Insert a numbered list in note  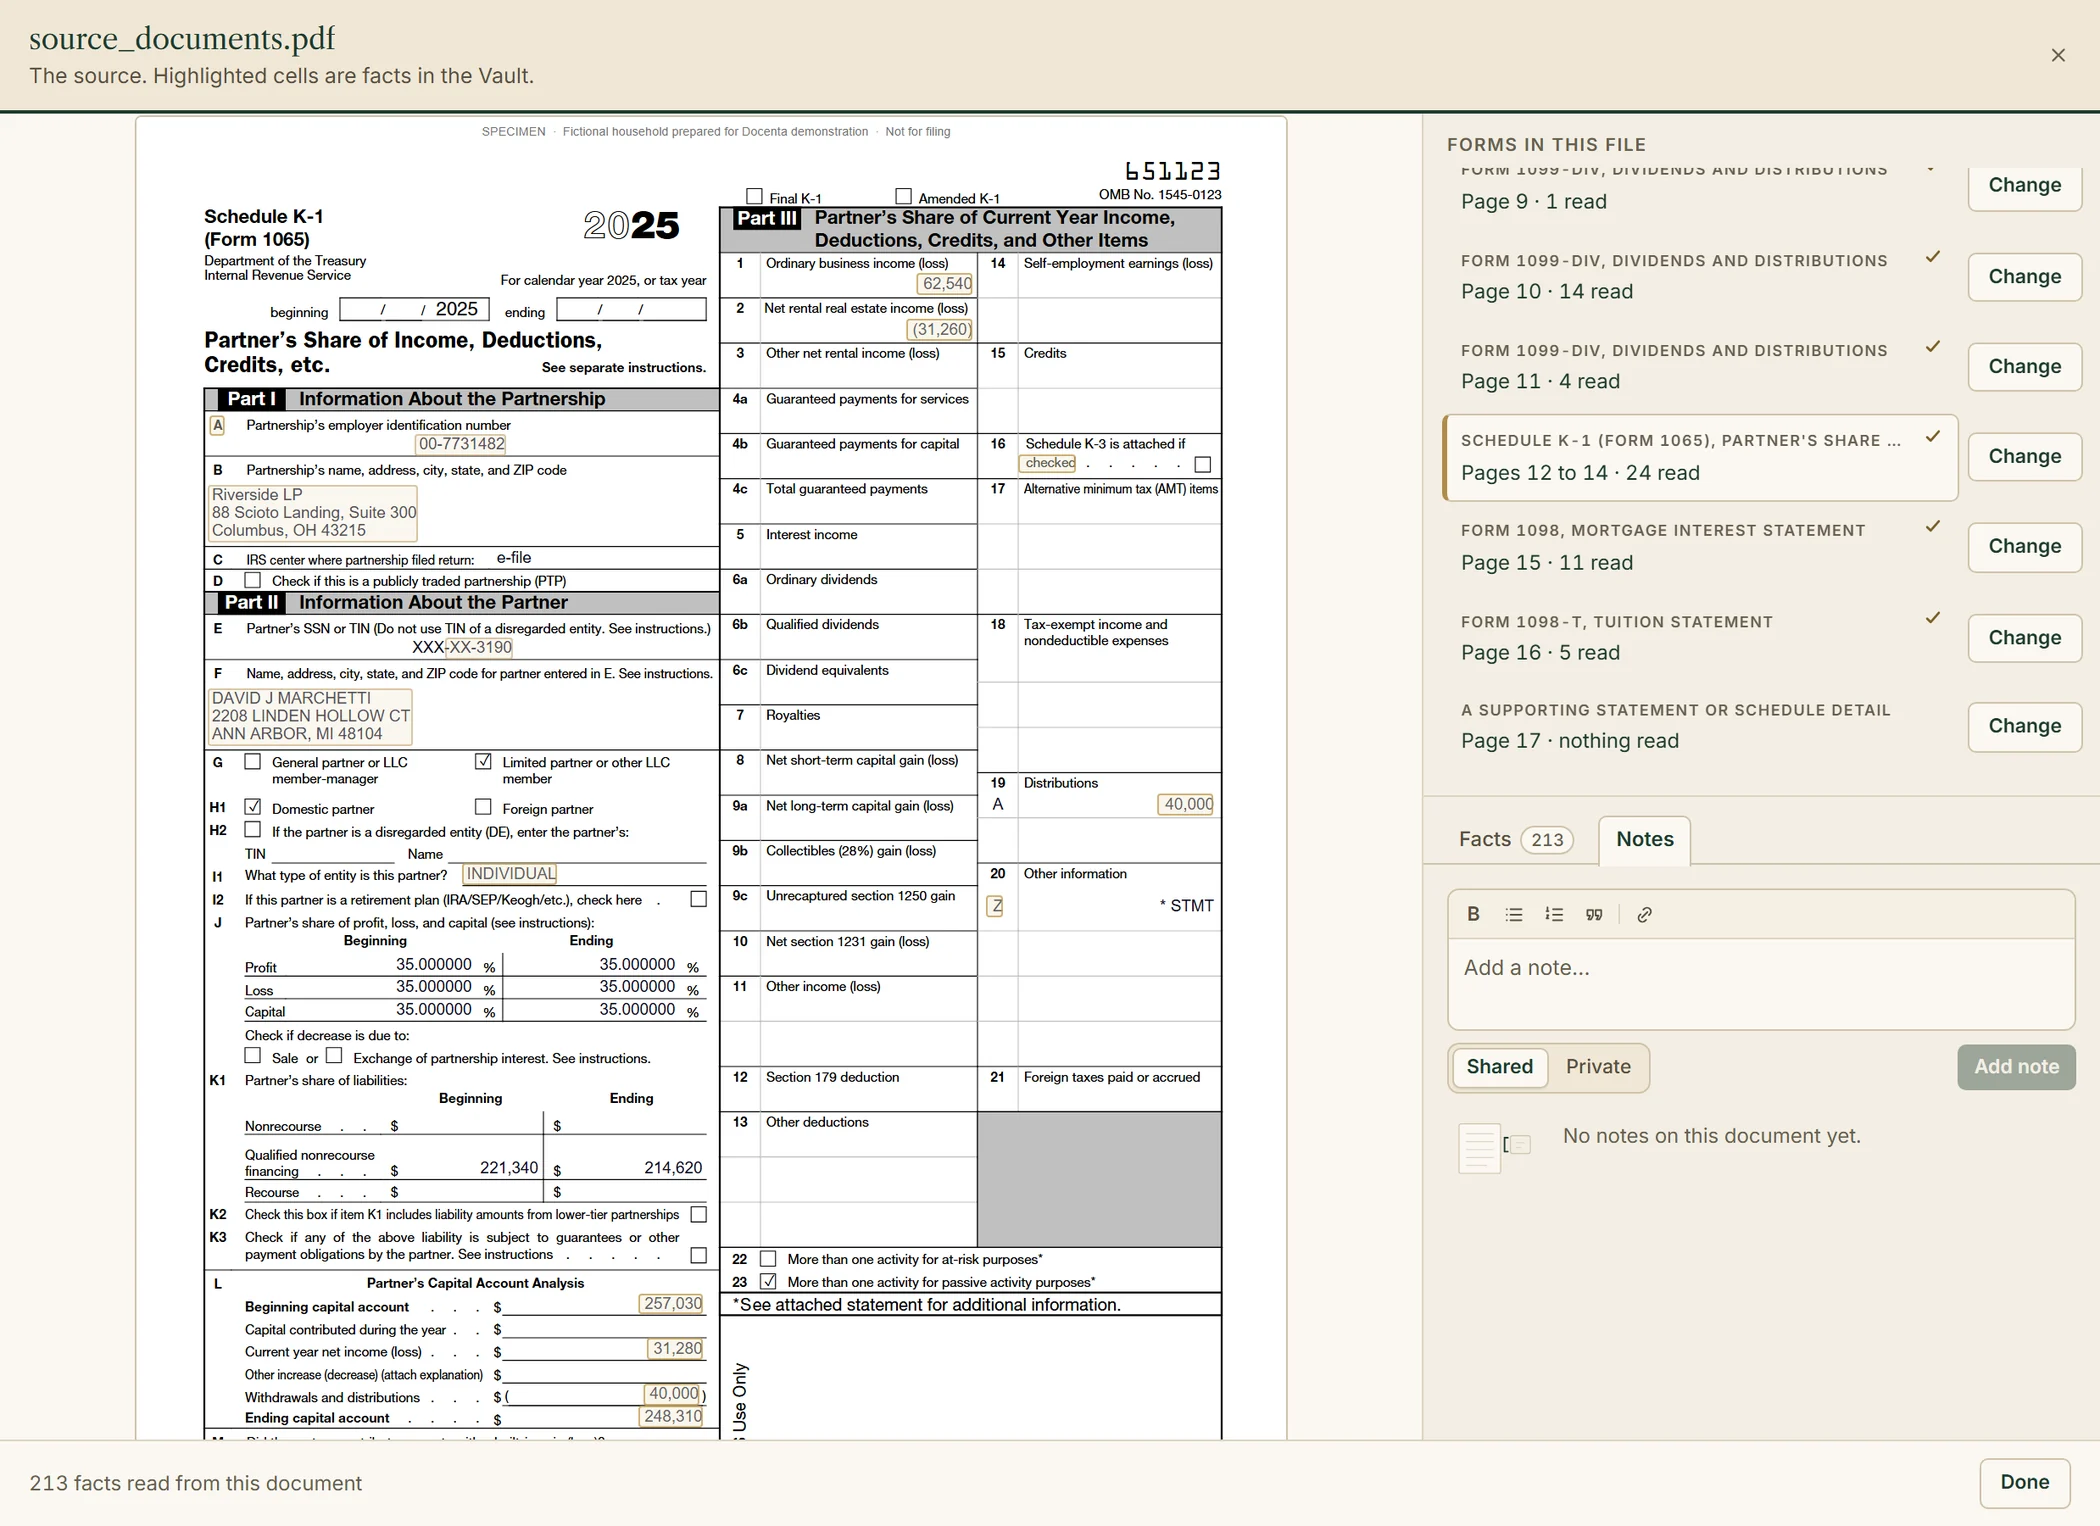coord(1554,914)
